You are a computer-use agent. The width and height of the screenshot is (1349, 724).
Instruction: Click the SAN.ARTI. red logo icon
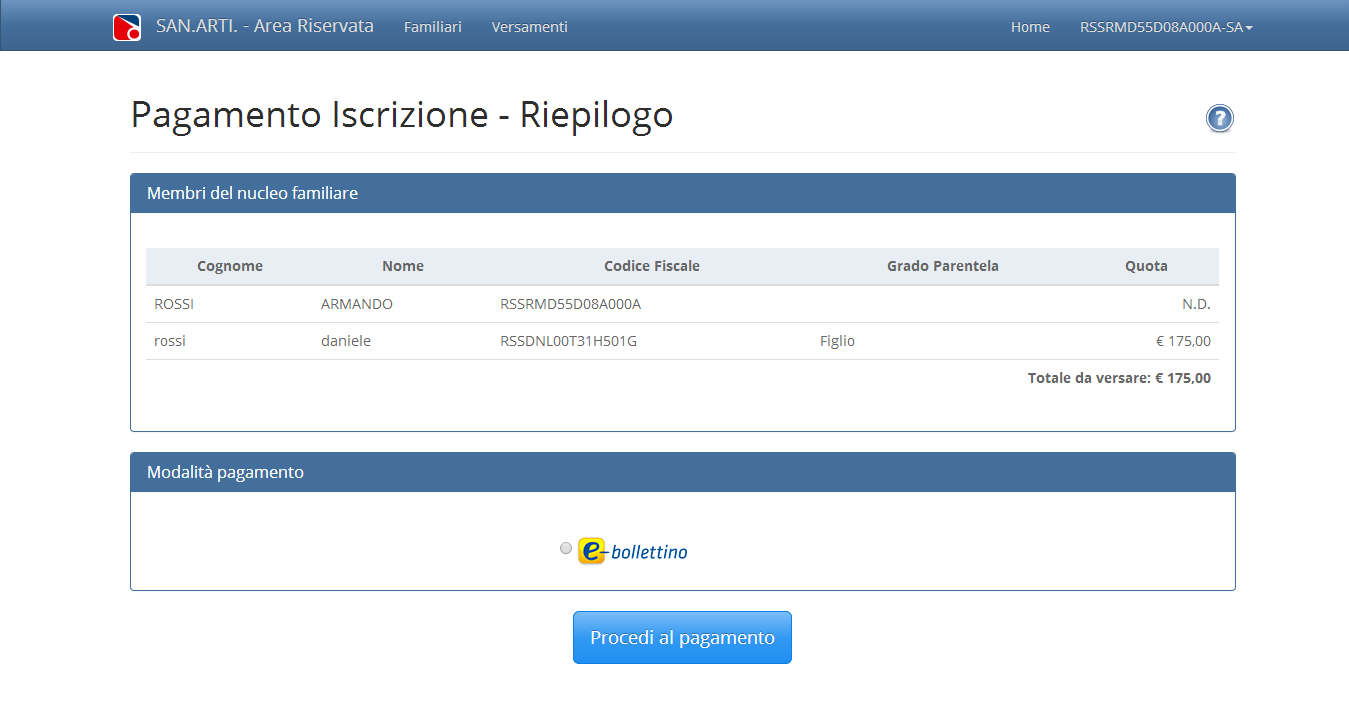(127, 27)
